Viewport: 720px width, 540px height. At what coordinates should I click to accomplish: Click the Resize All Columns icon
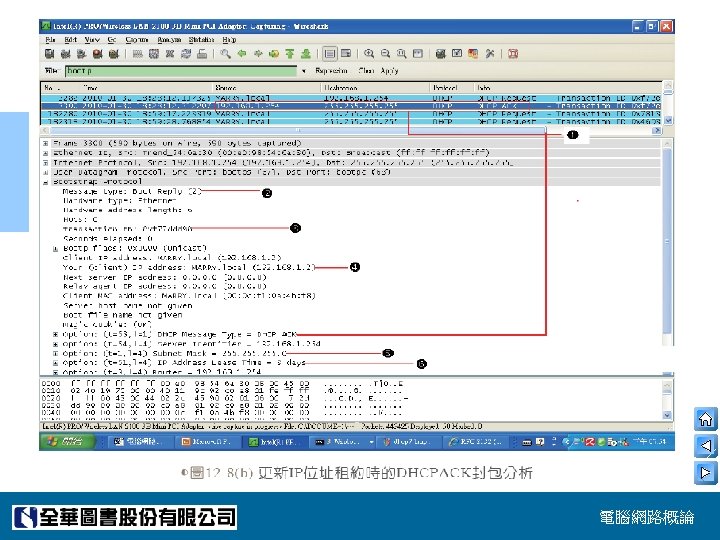point(417,54)
